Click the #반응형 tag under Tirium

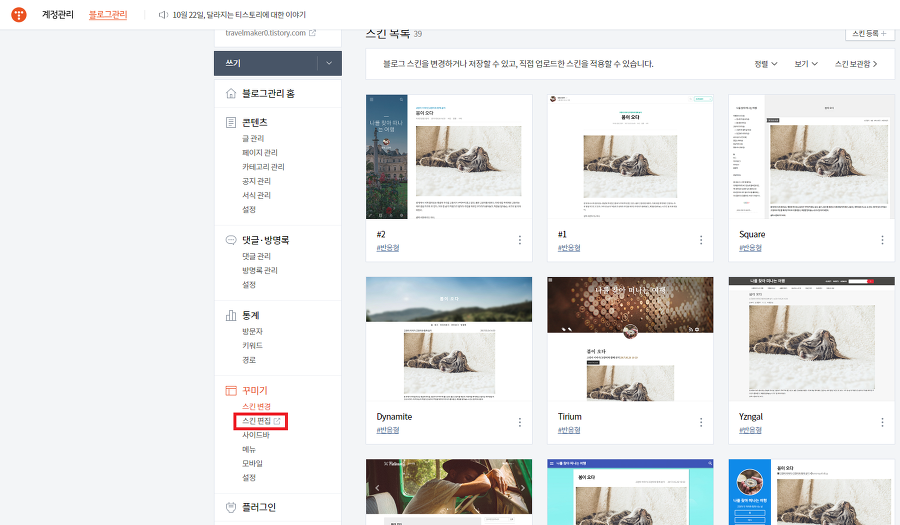[569, 430]
